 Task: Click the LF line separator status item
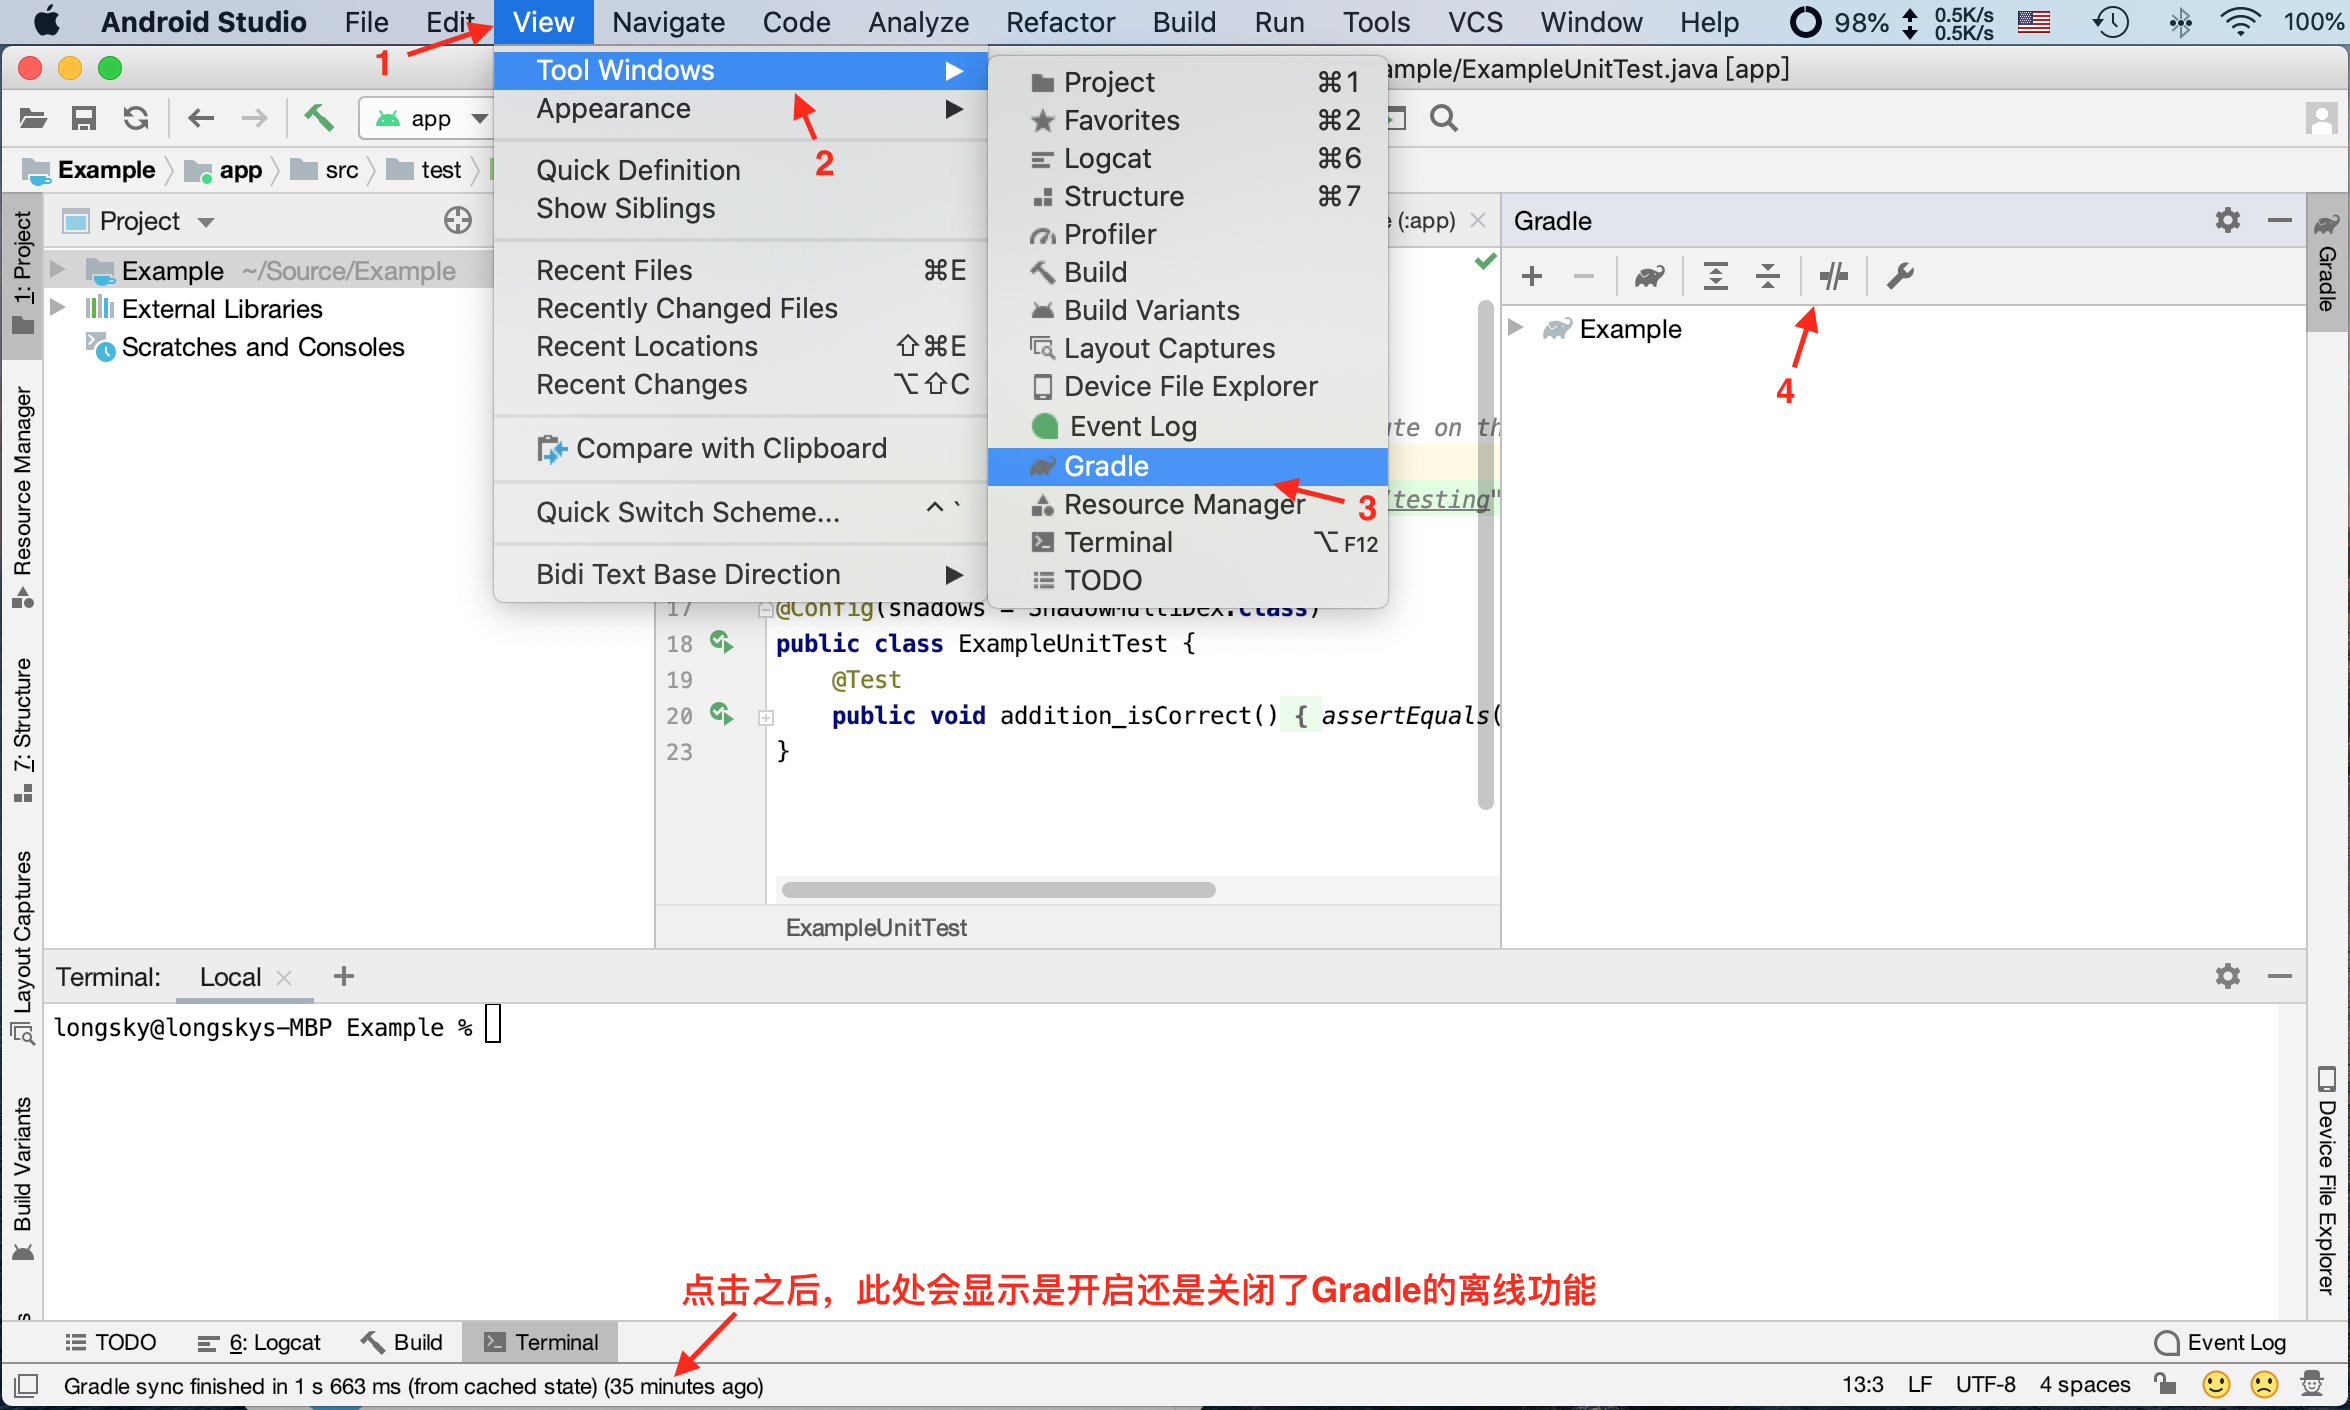pos(1919,1385)
